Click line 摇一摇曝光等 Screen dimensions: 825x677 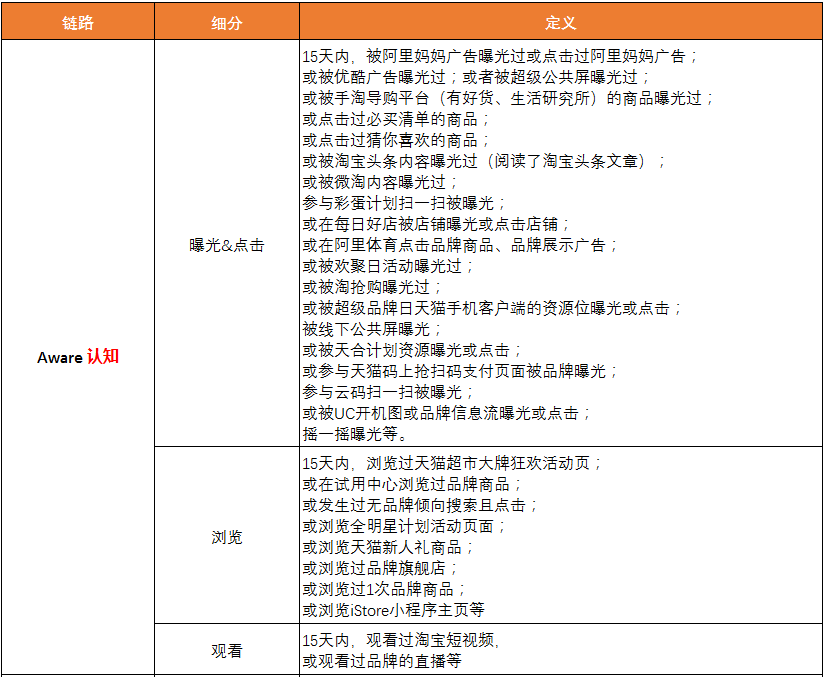click(356, 435)
